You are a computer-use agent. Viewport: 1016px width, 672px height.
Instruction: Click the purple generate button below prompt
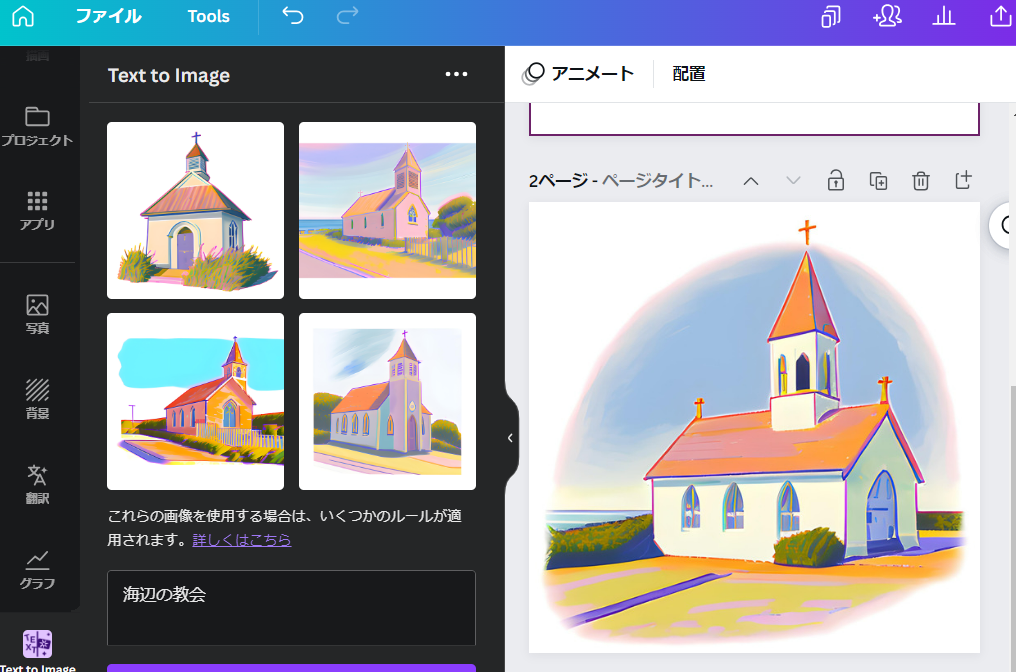292,668
